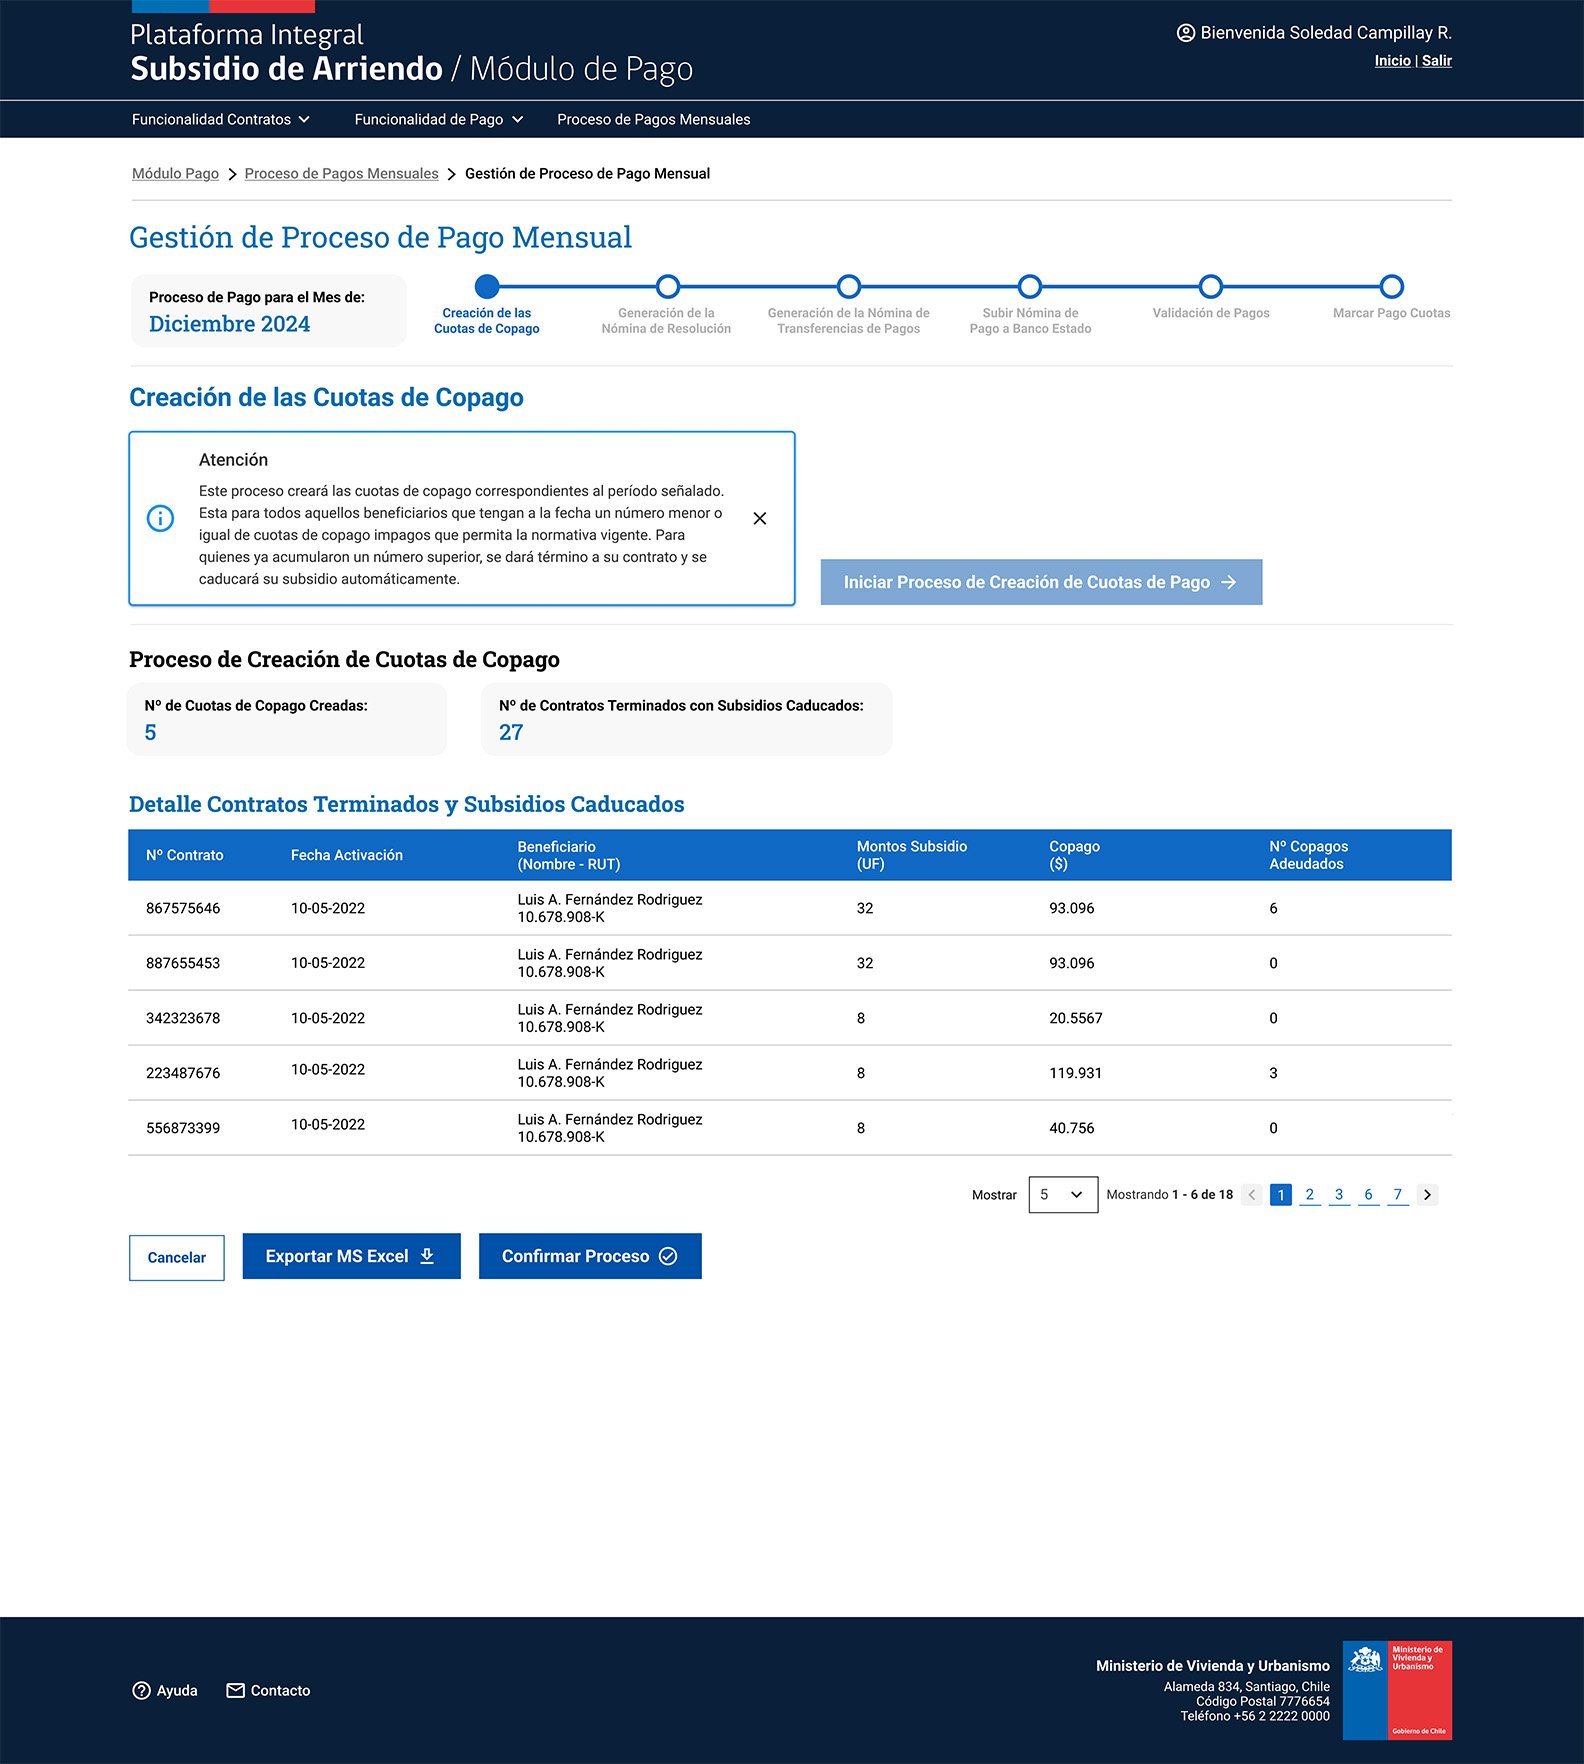
Task: Click Montos Subsidio (UF) column header
Action: [x=912, y=855]
